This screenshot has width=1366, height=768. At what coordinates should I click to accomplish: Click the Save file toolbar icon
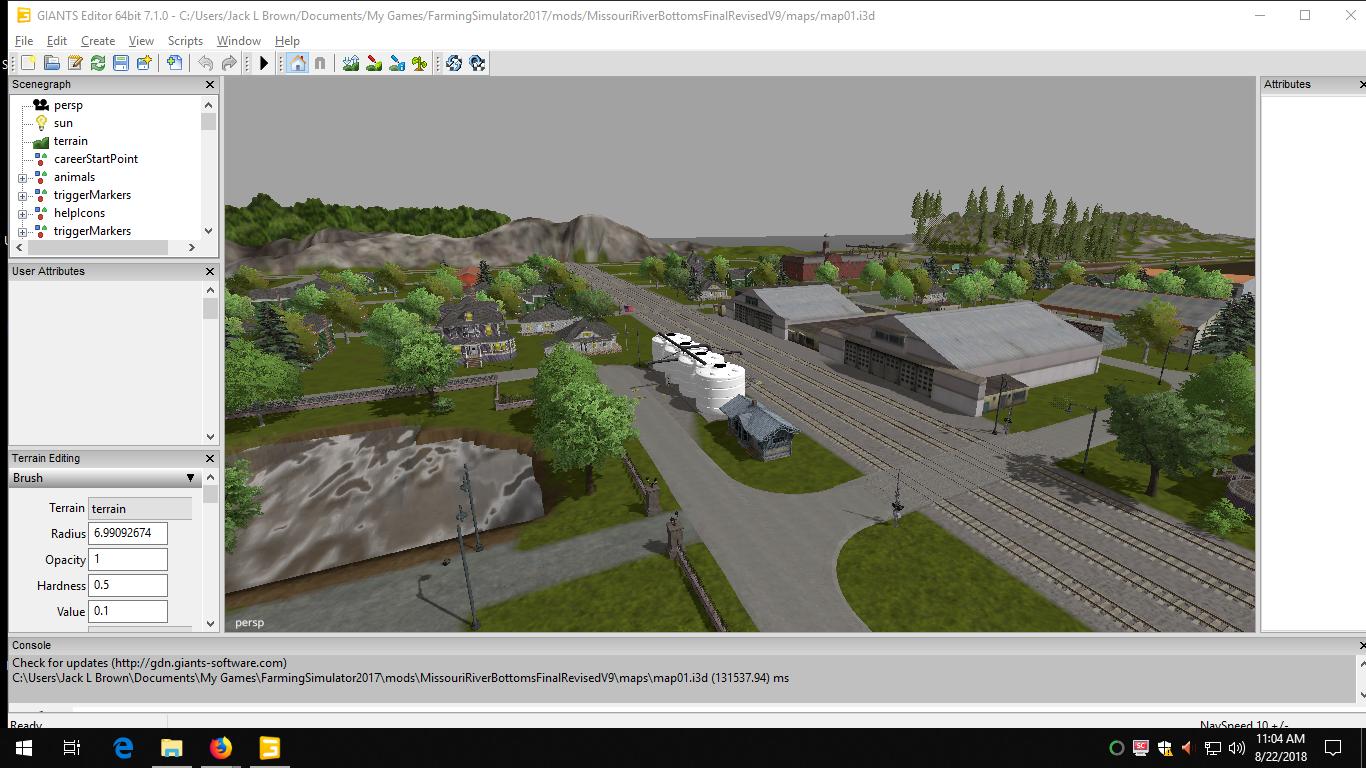point(121,63)
